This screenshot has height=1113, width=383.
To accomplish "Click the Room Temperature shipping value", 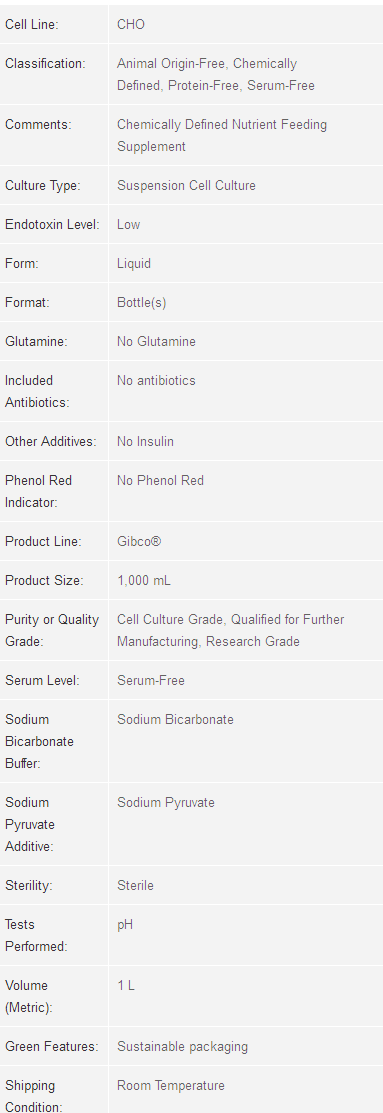I will 171,1086.
